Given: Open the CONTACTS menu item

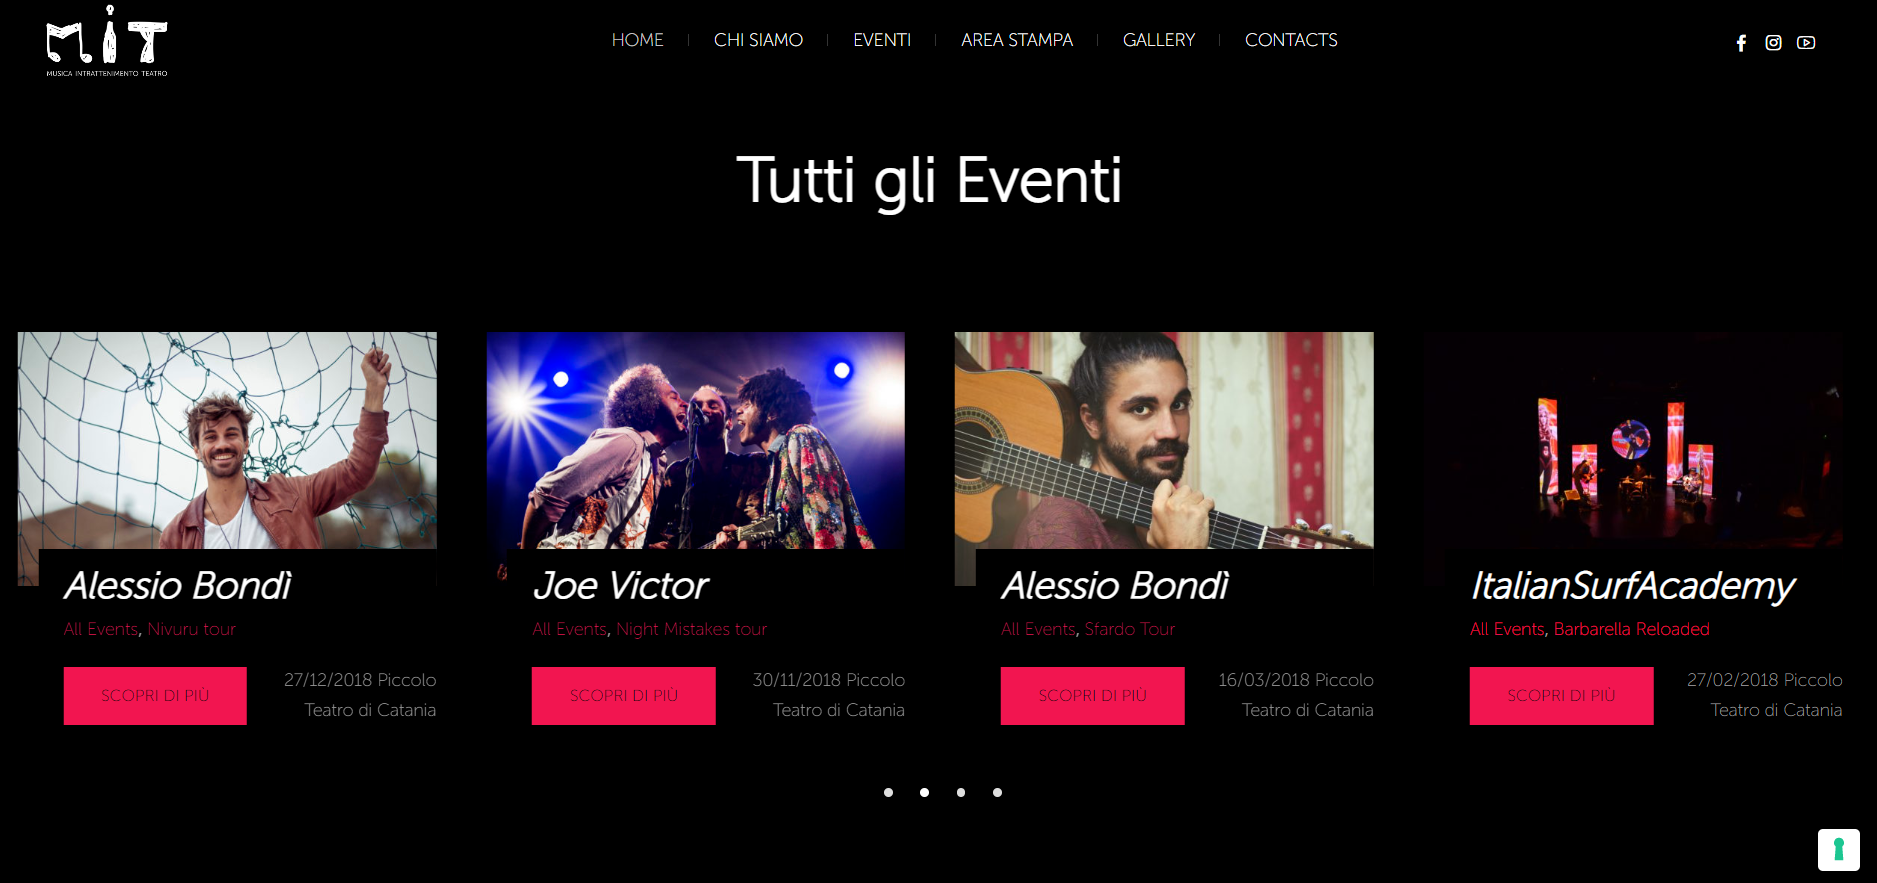Looking at the screenshot, I should (x=1291, y=40).
